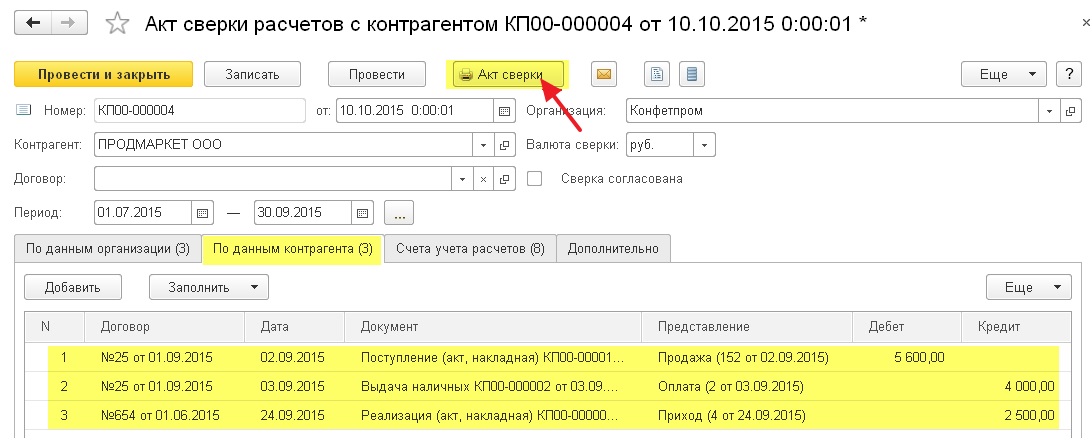Viewport: 1092px width, 444px height.
Task: Switch to По данным контрагента tab
Action: (x=292, y=248)
